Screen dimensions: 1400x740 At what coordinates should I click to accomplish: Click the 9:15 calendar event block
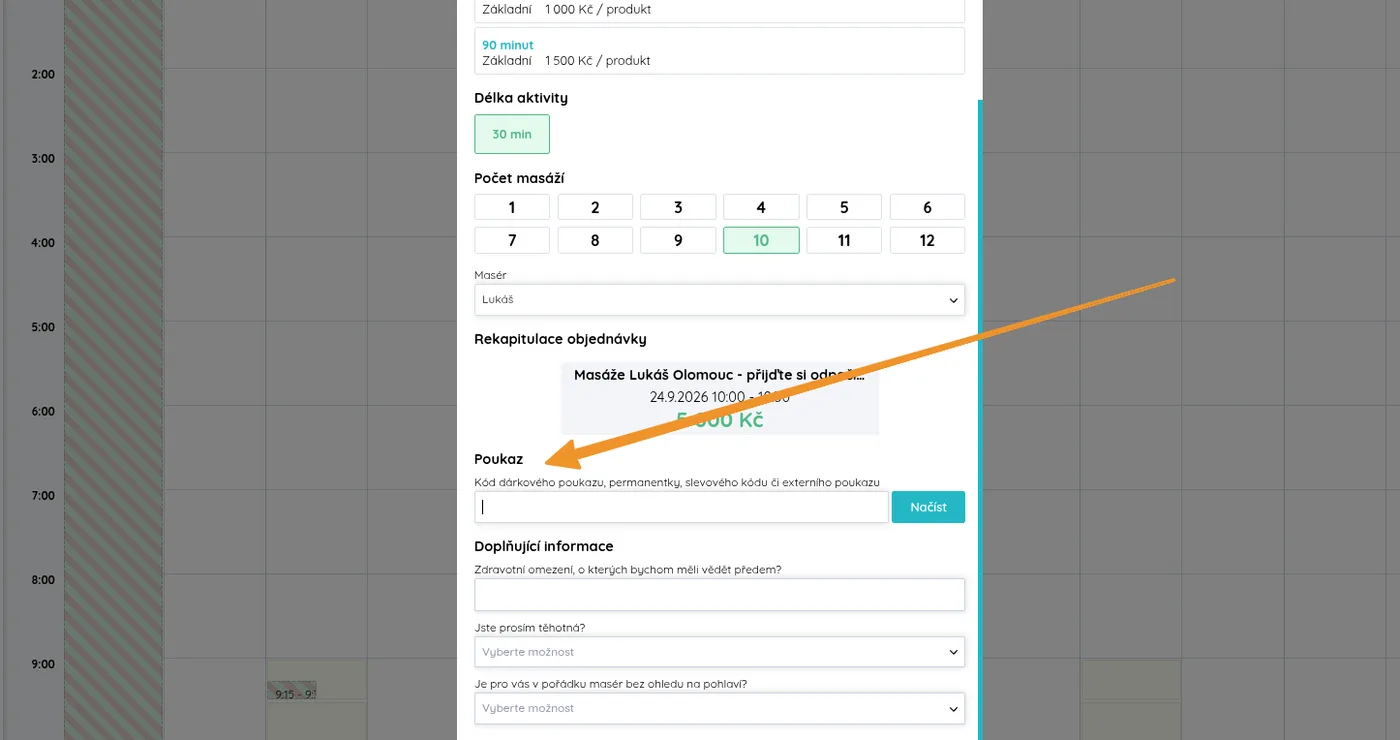click(291, 690)
